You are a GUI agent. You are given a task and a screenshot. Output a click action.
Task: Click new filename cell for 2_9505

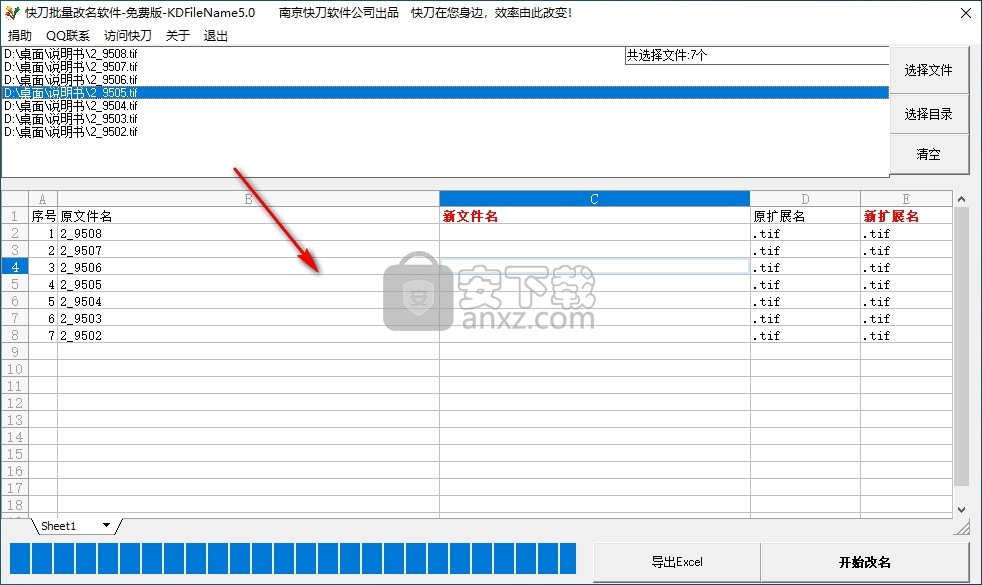coord(594,284)
